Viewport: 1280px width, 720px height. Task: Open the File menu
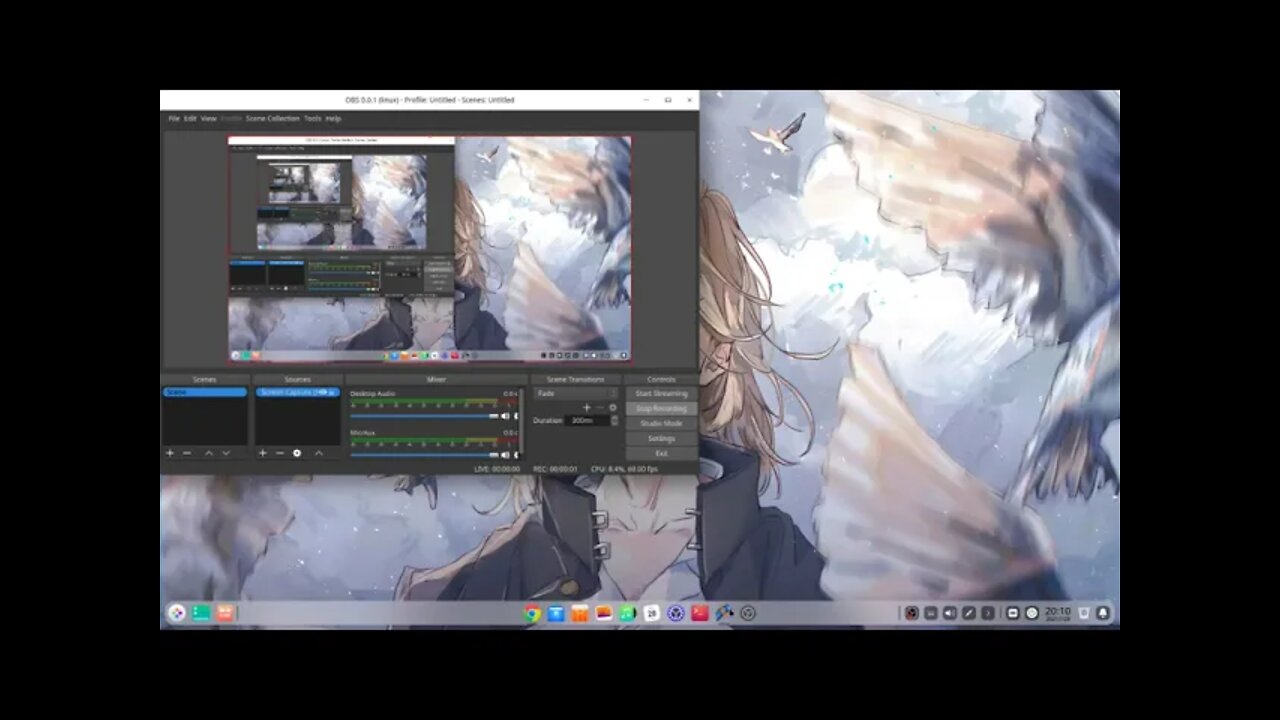point(174,118)
